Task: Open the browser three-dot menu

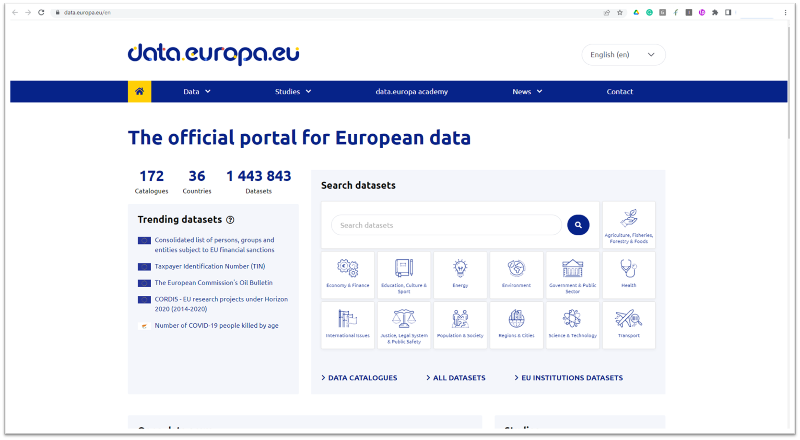Action: (785, 12)
